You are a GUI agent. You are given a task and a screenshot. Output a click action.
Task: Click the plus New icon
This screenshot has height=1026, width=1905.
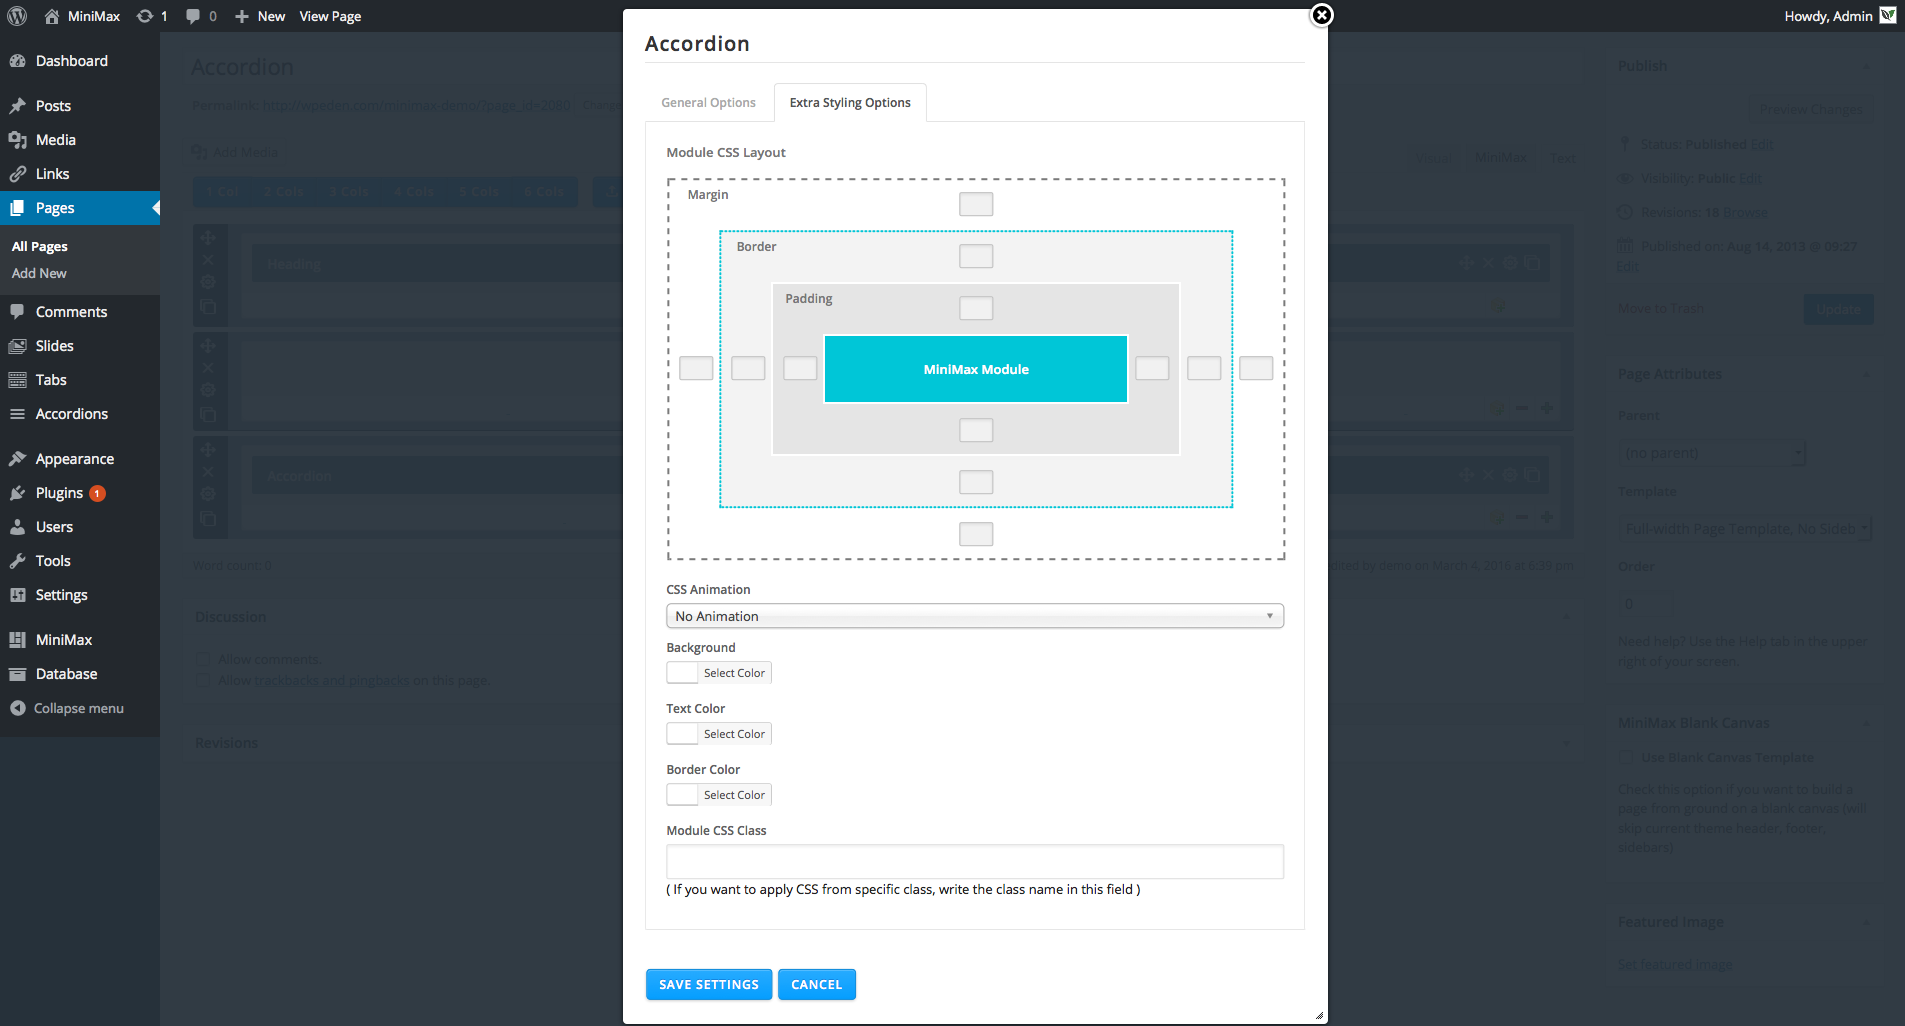tap(242, 16)
